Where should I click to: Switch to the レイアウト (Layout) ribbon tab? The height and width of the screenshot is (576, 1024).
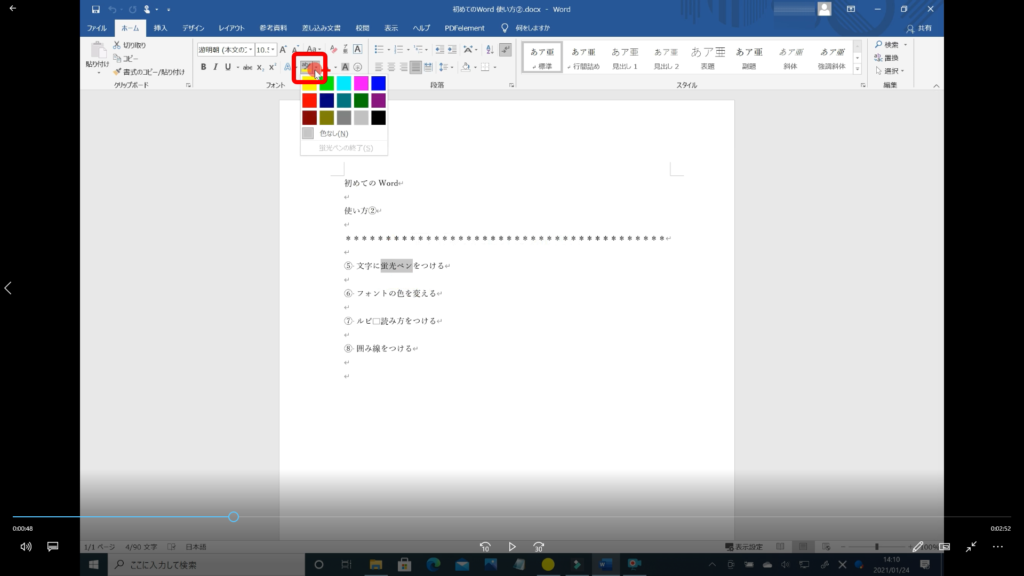click(231, 28)
